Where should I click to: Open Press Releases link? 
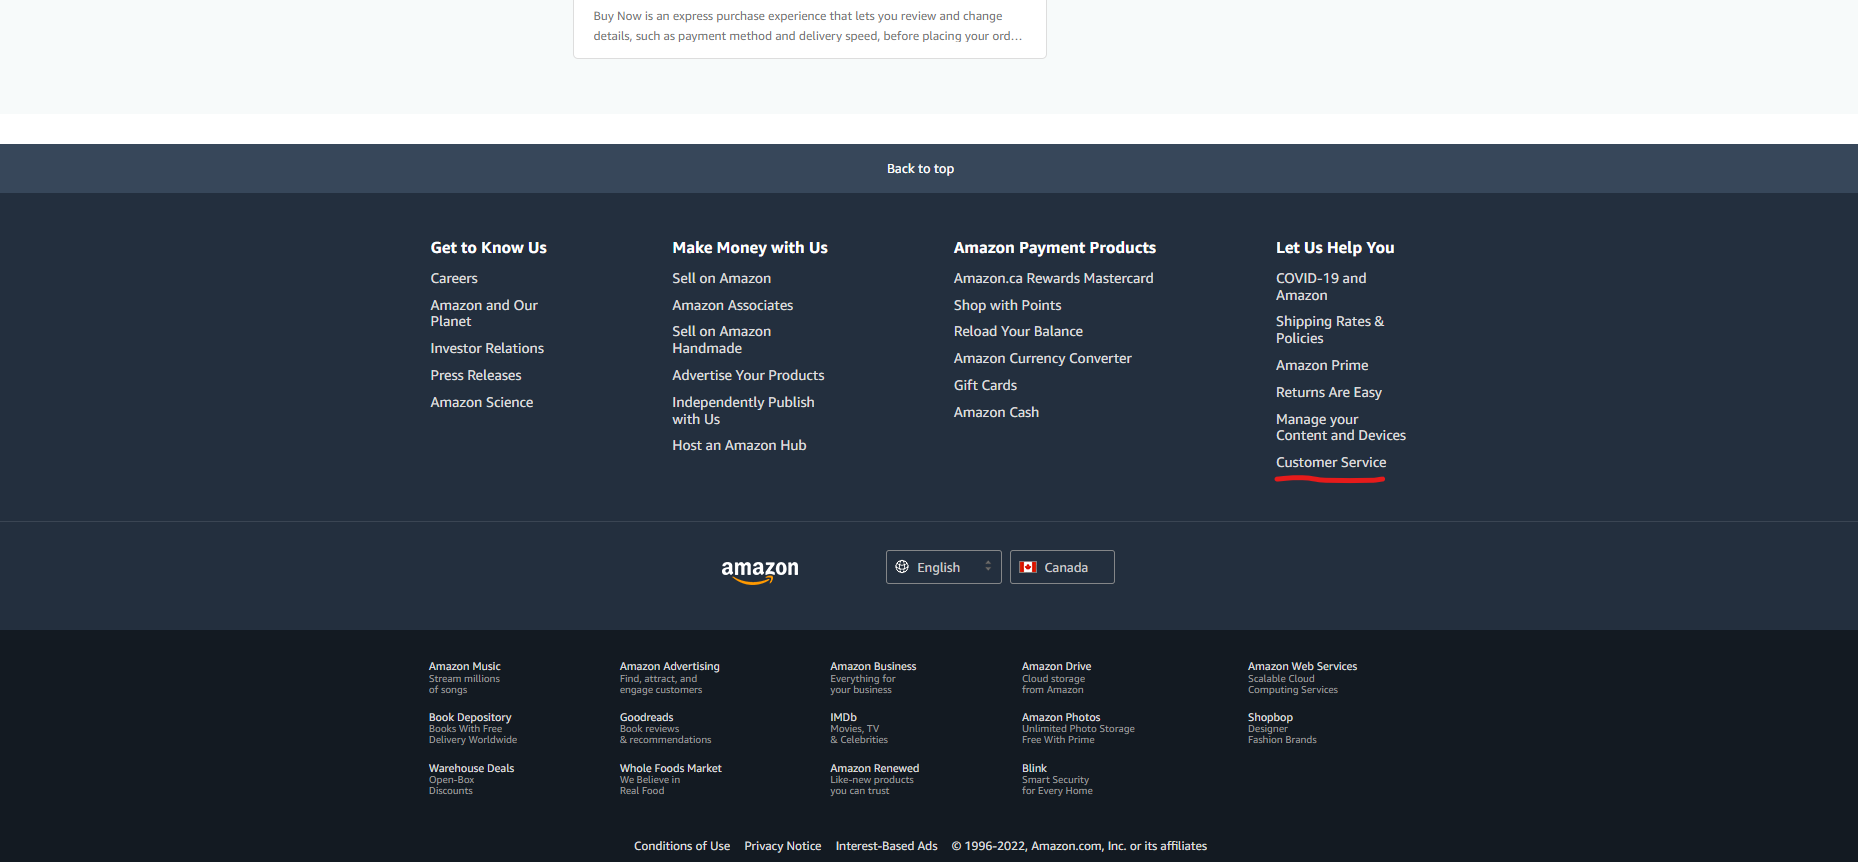pos(476,375)
